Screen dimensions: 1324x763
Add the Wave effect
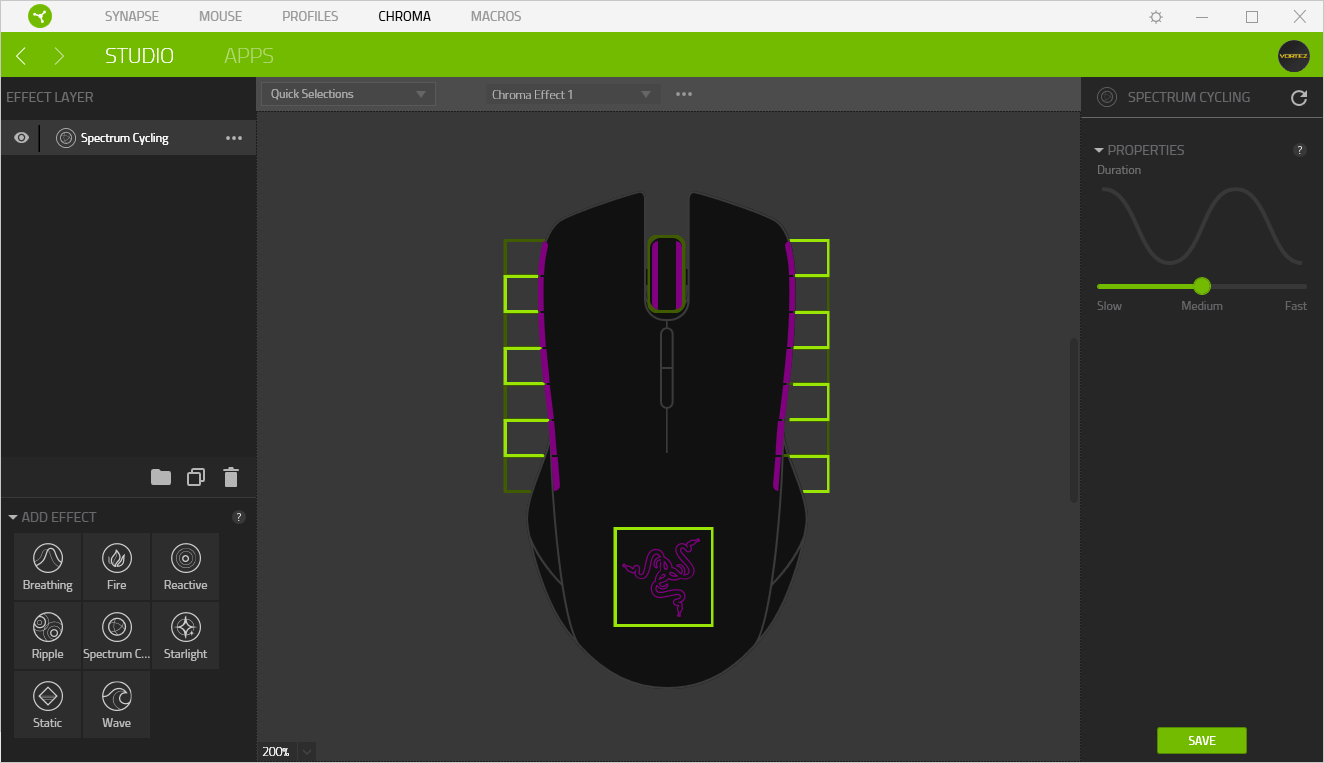click(x=117, y=704)
